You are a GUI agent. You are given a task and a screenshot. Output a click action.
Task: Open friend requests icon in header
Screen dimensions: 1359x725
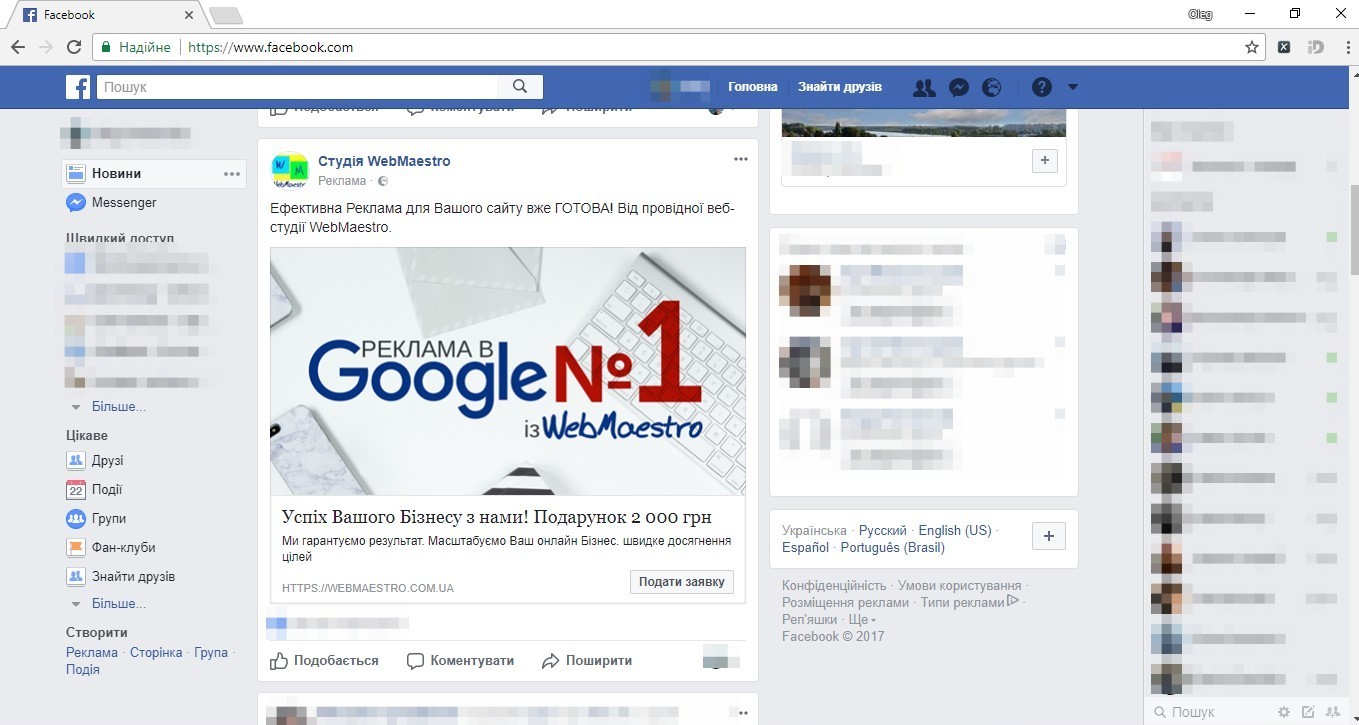[924, 87]
